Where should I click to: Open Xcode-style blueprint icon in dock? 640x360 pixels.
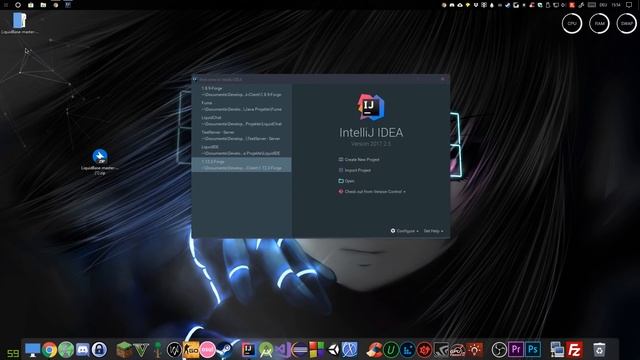pyautogui.click(x=350, y=350)
